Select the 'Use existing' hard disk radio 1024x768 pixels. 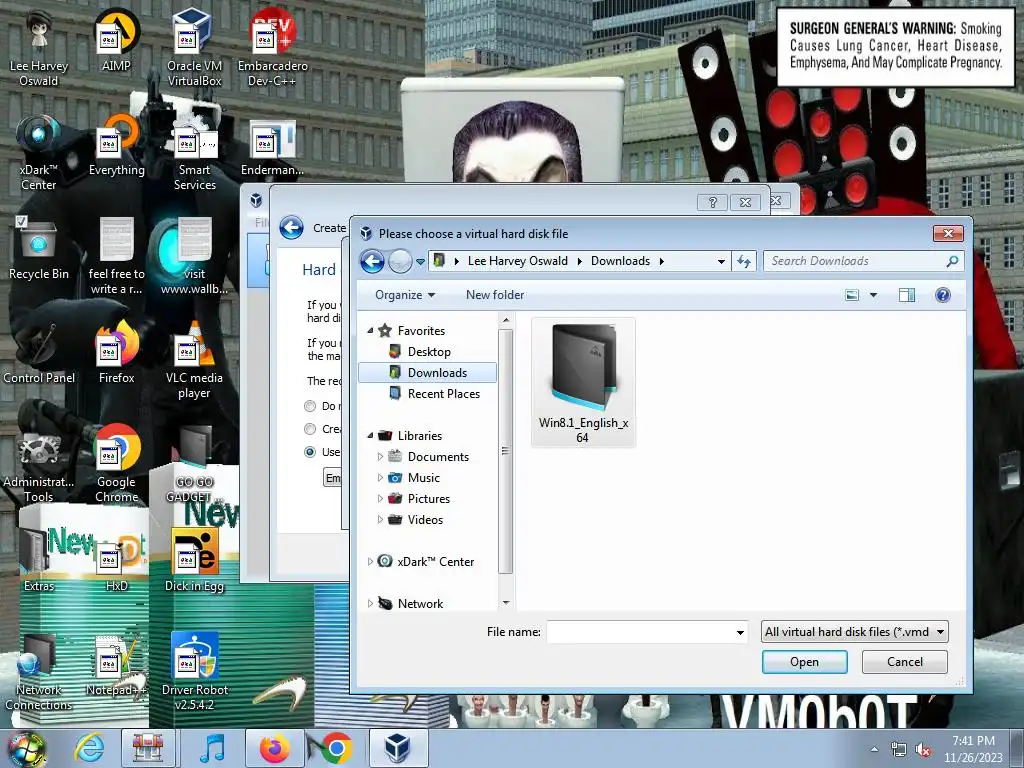tap(310, 452)
